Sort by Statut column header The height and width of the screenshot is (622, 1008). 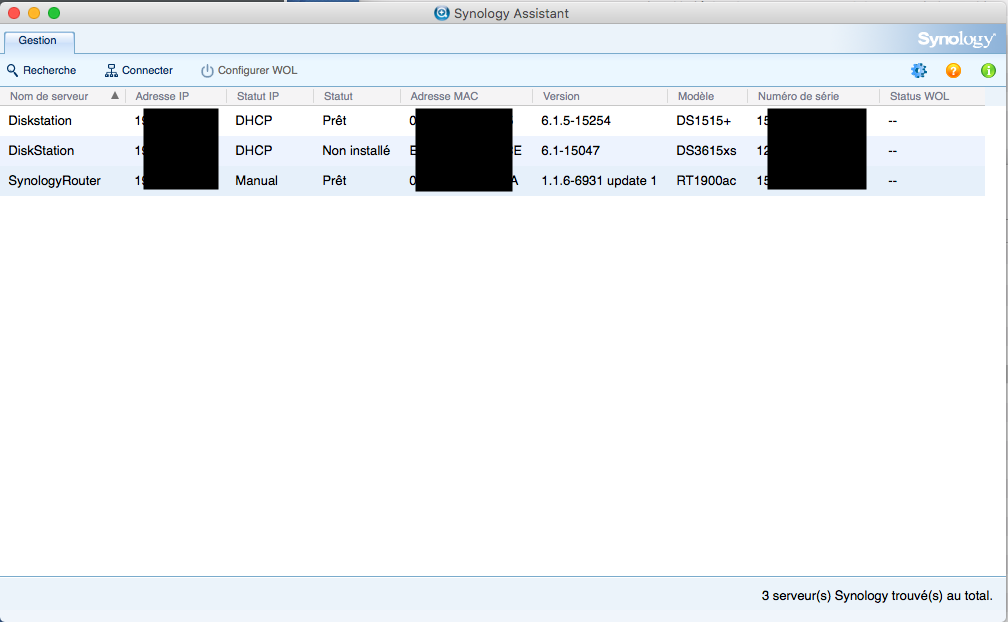coord(338,96)
